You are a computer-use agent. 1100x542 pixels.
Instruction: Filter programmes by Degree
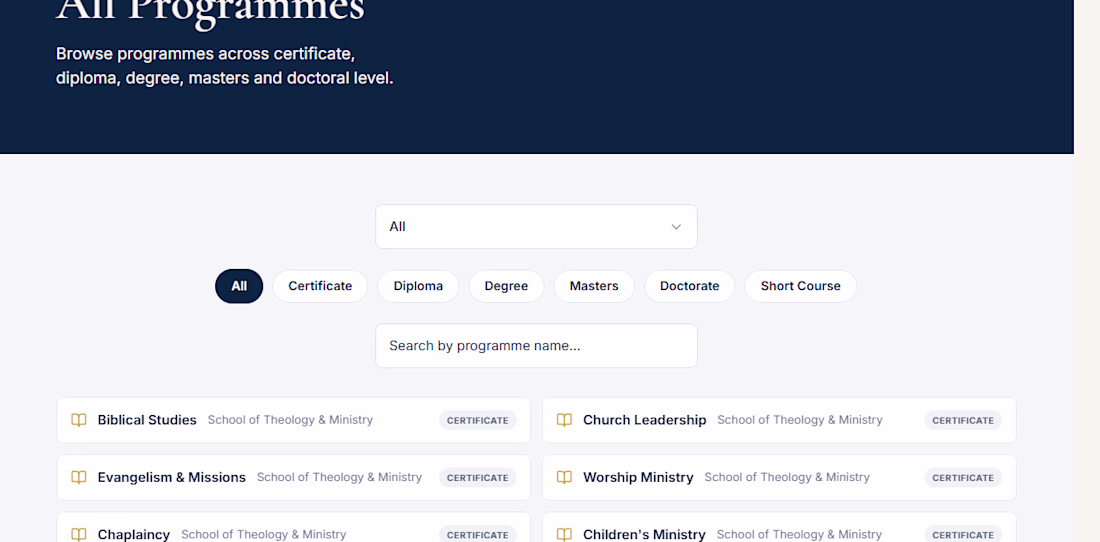[506, 286]
